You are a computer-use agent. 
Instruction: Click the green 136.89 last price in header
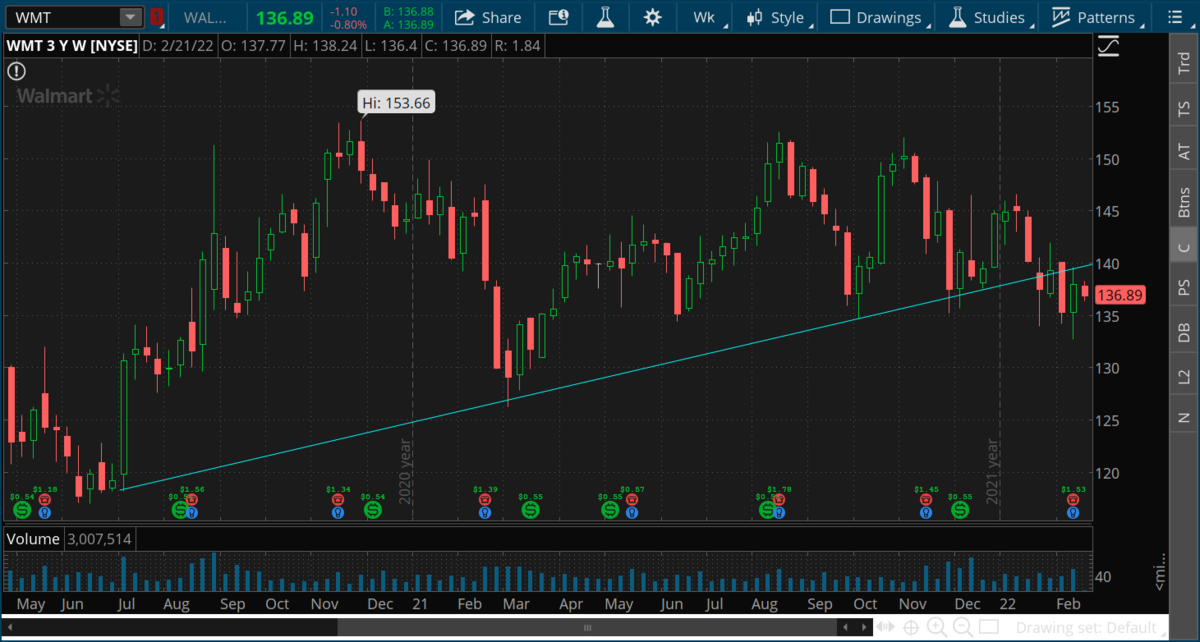point(285,18)
